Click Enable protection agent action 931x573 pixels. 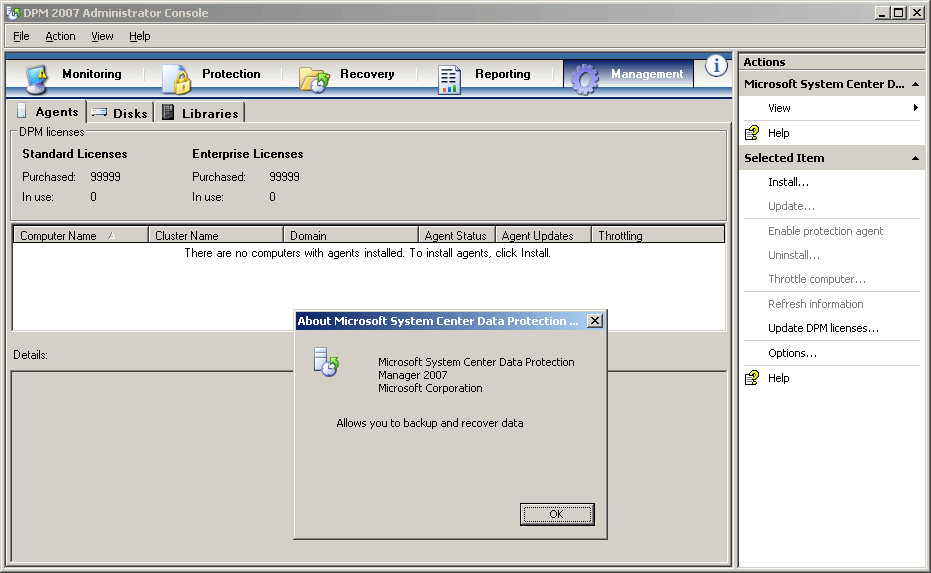click(x=825, y=231)
